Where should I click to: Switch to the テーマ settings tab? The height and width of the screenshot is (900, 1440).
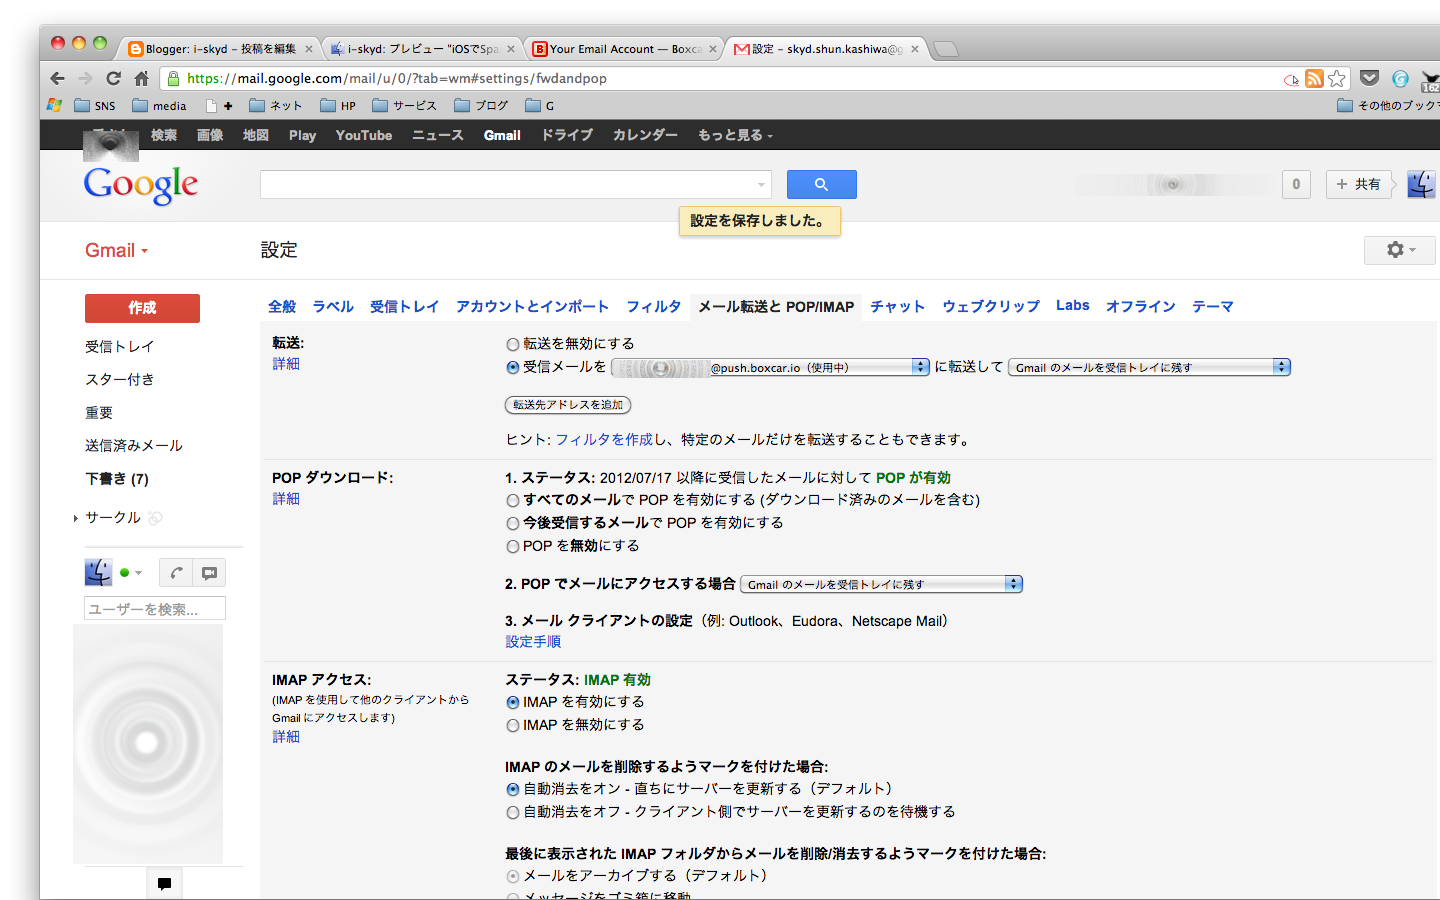coord(1212,306)
